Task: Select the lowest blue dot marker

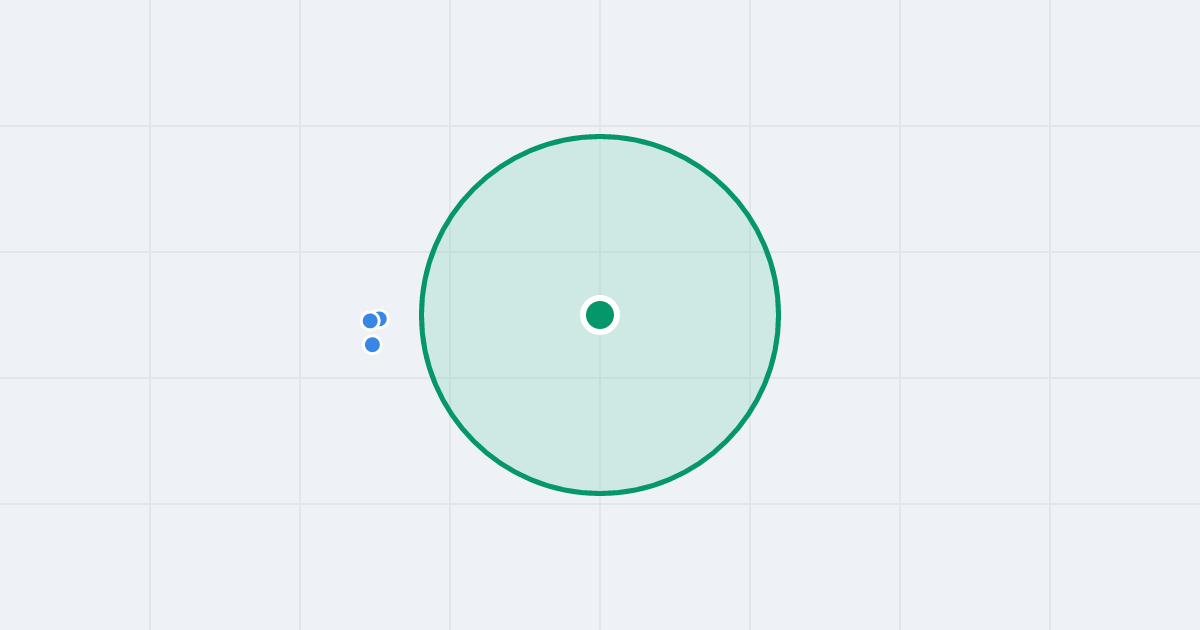Action: coord(372,345)
